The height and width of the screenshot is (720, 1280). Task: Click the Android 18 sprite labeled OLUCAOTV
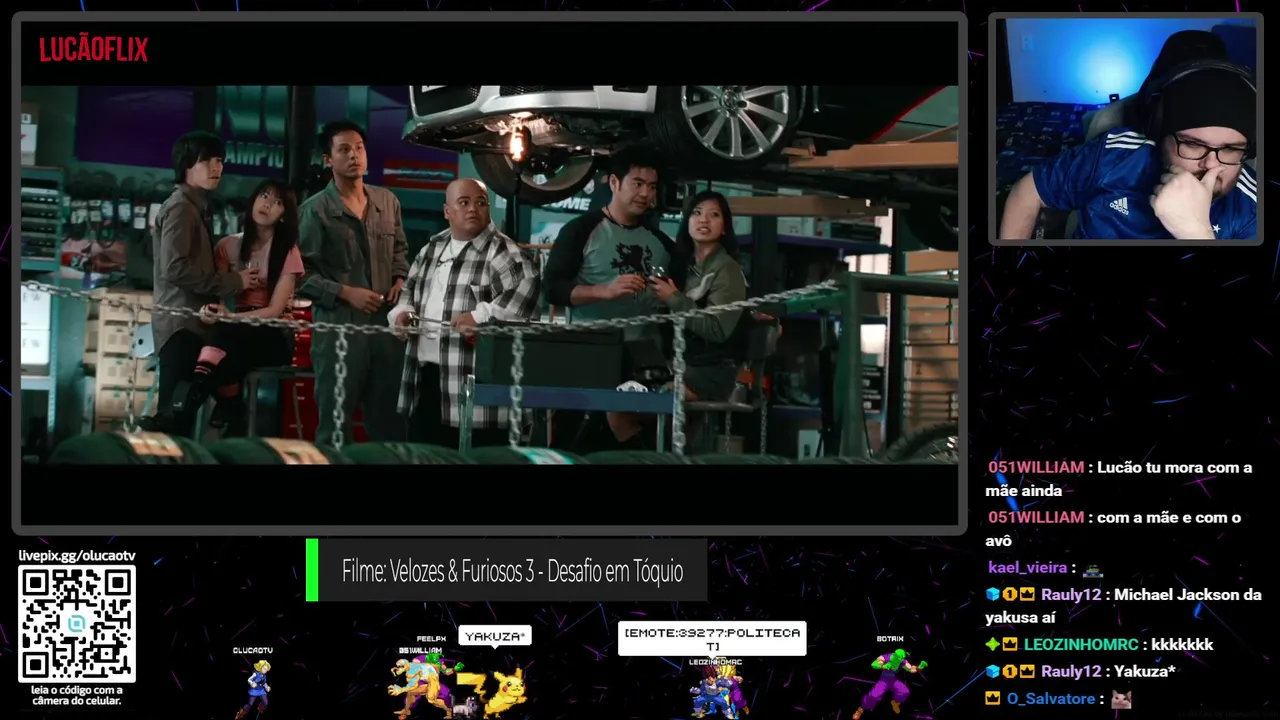pos(257,688)
